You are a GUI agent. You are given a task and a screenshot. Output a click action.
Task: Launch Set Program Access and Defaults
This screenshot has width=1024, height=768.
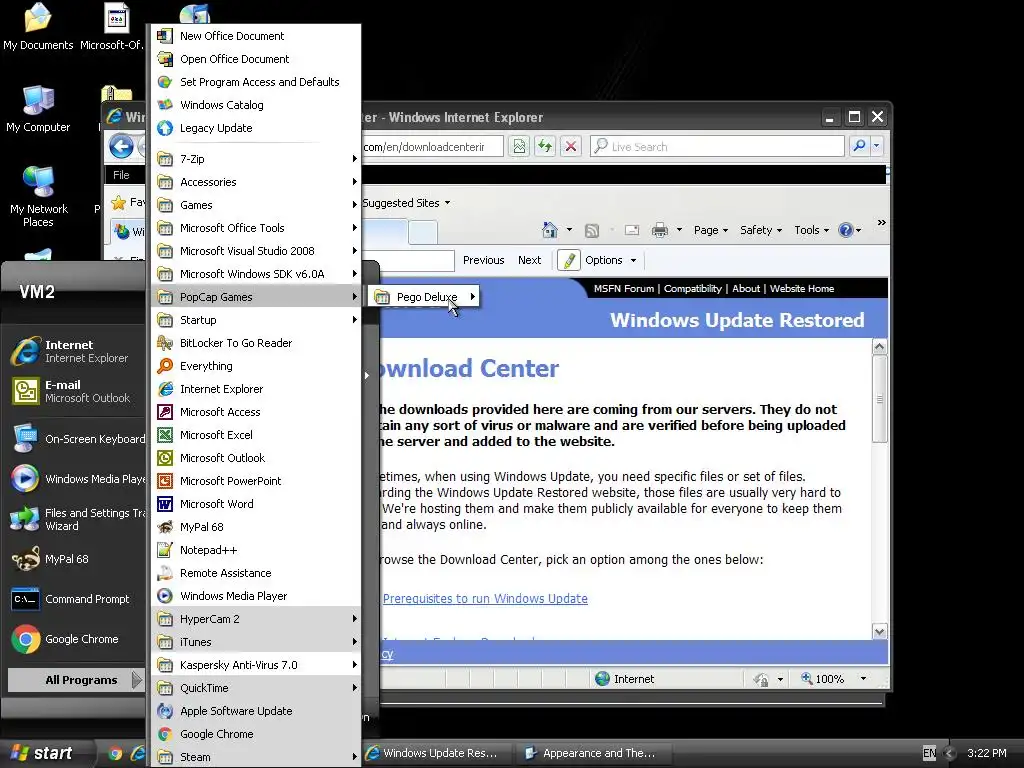[x=255, y=82]
